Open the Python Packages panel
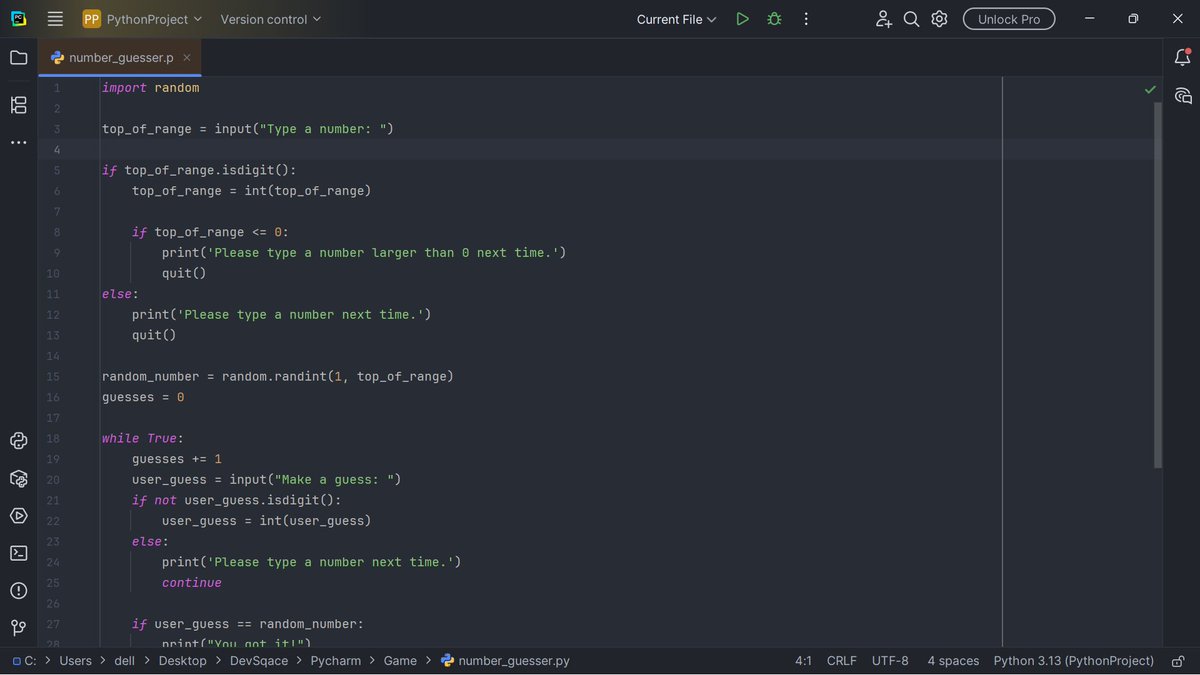This screenshot has width=1200, height=675. [x=18, y=478]
